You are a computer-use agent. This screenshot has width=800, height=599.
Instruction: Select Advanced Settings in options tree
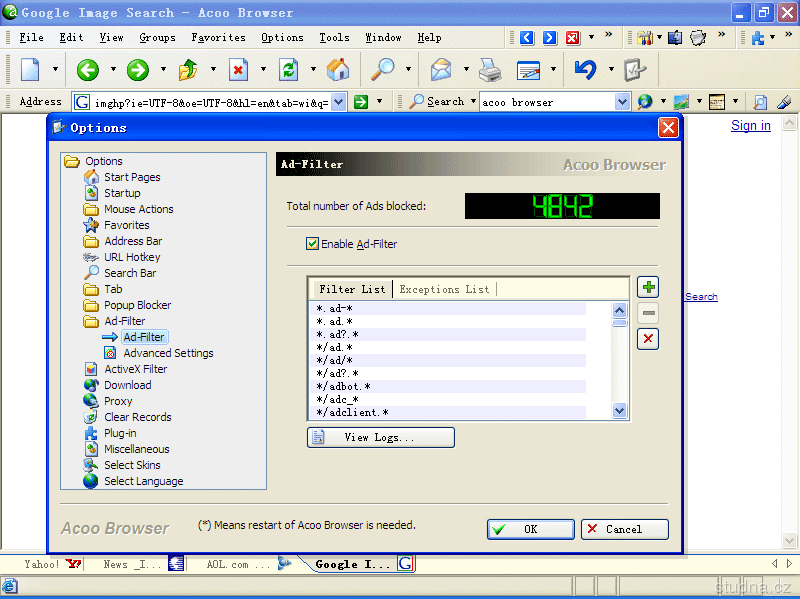(168, 353)
